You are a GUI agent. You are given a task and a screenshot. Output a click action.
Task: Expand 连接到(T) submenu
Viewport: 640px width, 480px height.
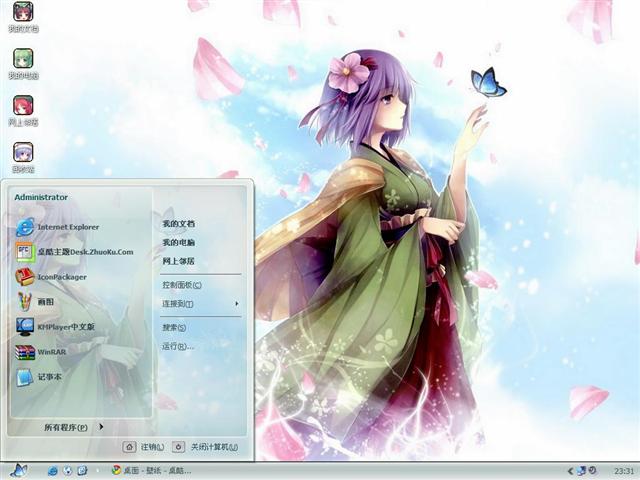[200, 304]
